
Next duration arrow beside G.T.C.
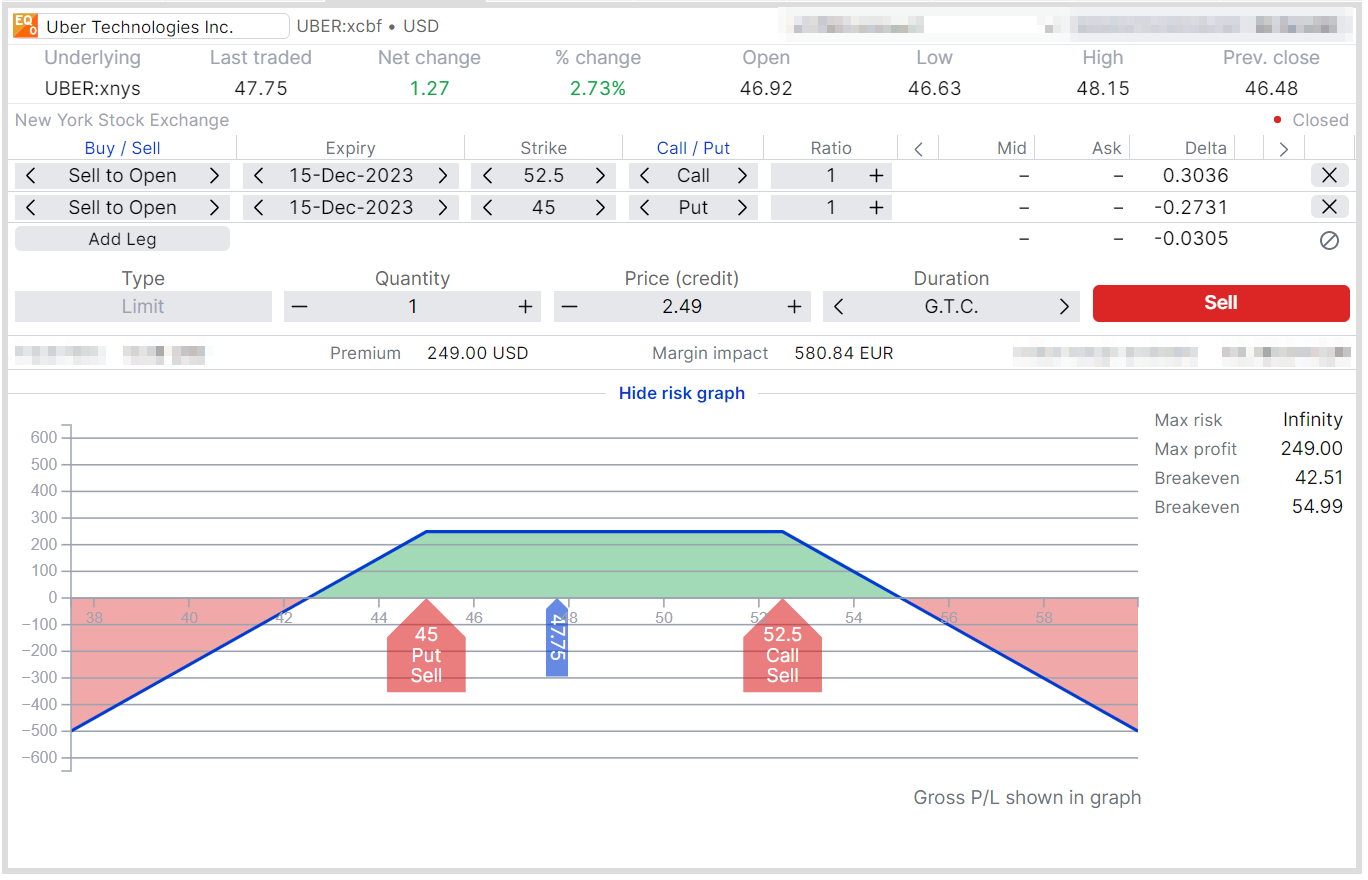(1064, 307)
